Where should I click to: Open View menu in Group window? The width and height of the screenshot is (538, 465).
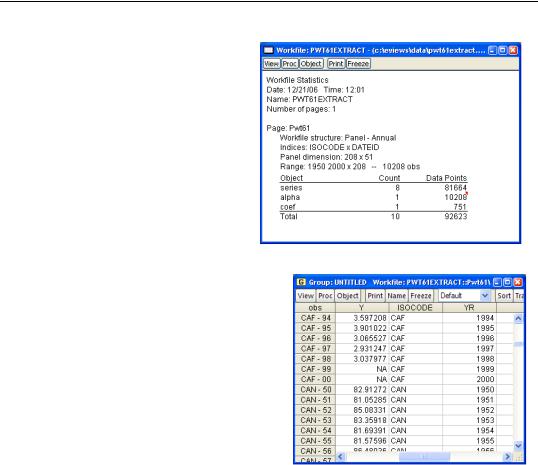pos(305,296)
